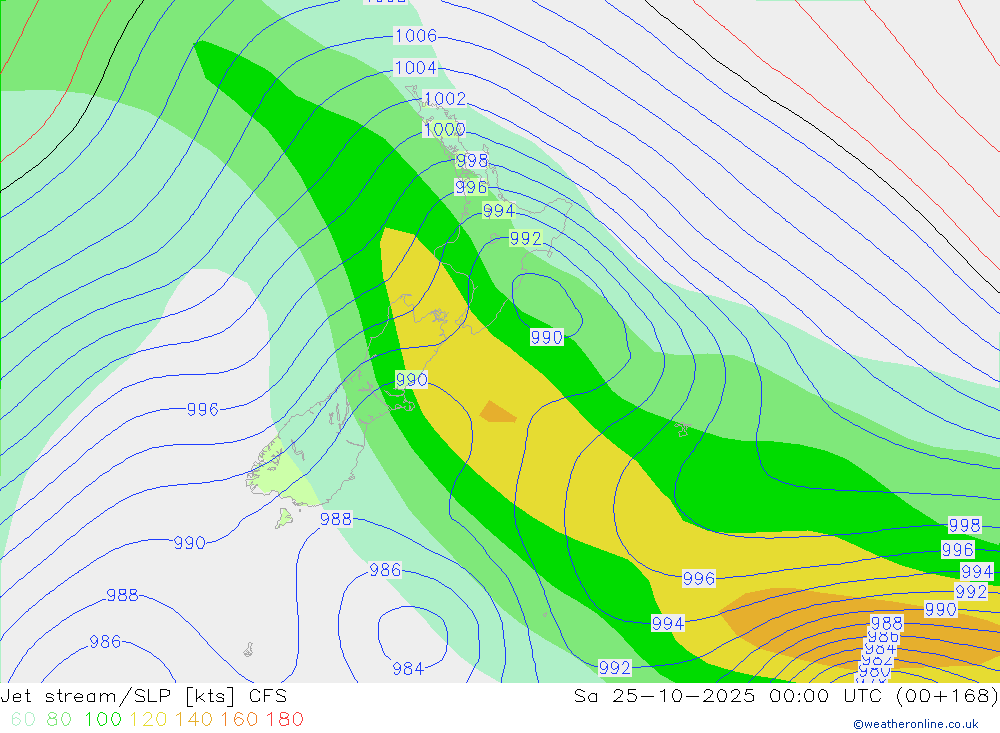Select the 1000 isobar label

pyautogui.click(x=445, y=130)
